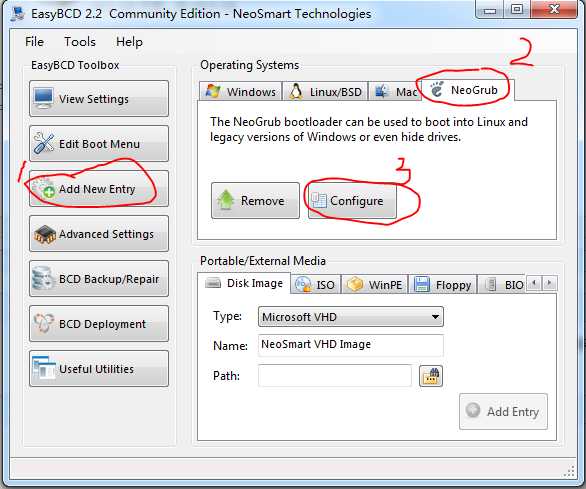Open the BCD Backup/Repair section
Screen dimensions: 586x489
tap(99, 279)
